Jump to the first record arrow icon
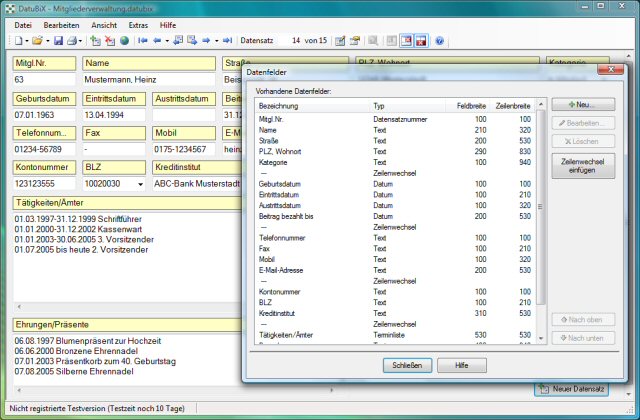Screen dimensions: 640x420 point(143,41)
